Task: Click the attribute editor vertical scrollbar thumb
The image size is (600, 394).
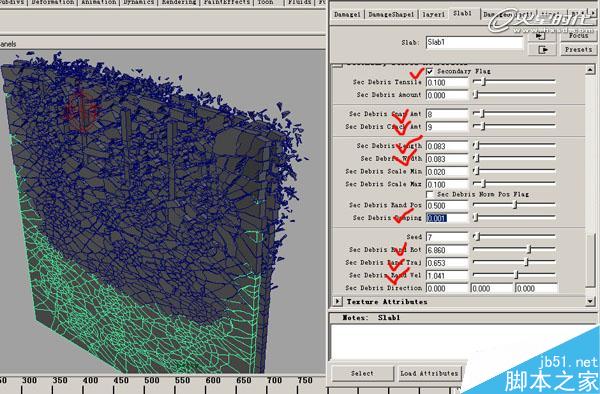Action: pos(590,260)
